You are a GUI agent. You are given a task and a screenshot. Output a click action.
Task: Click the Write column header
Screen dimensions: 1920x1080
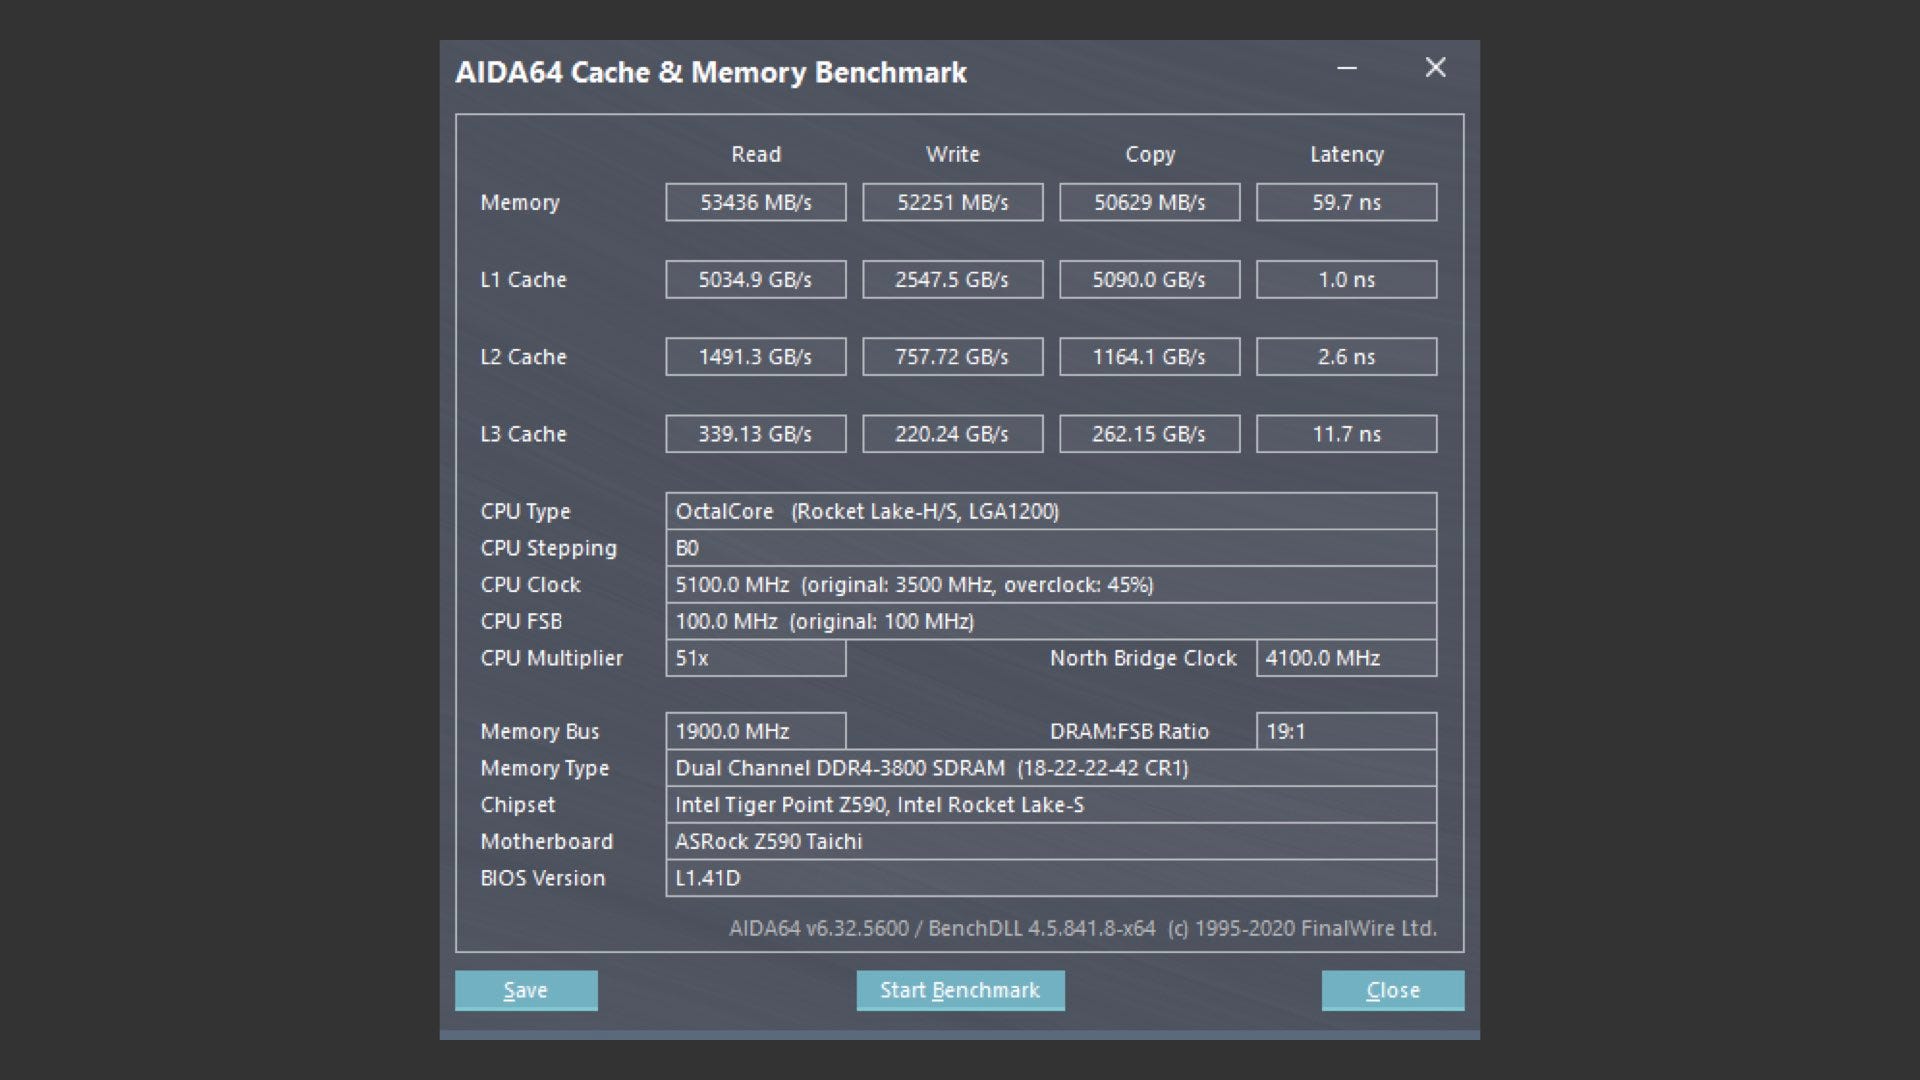pos(953,154)
